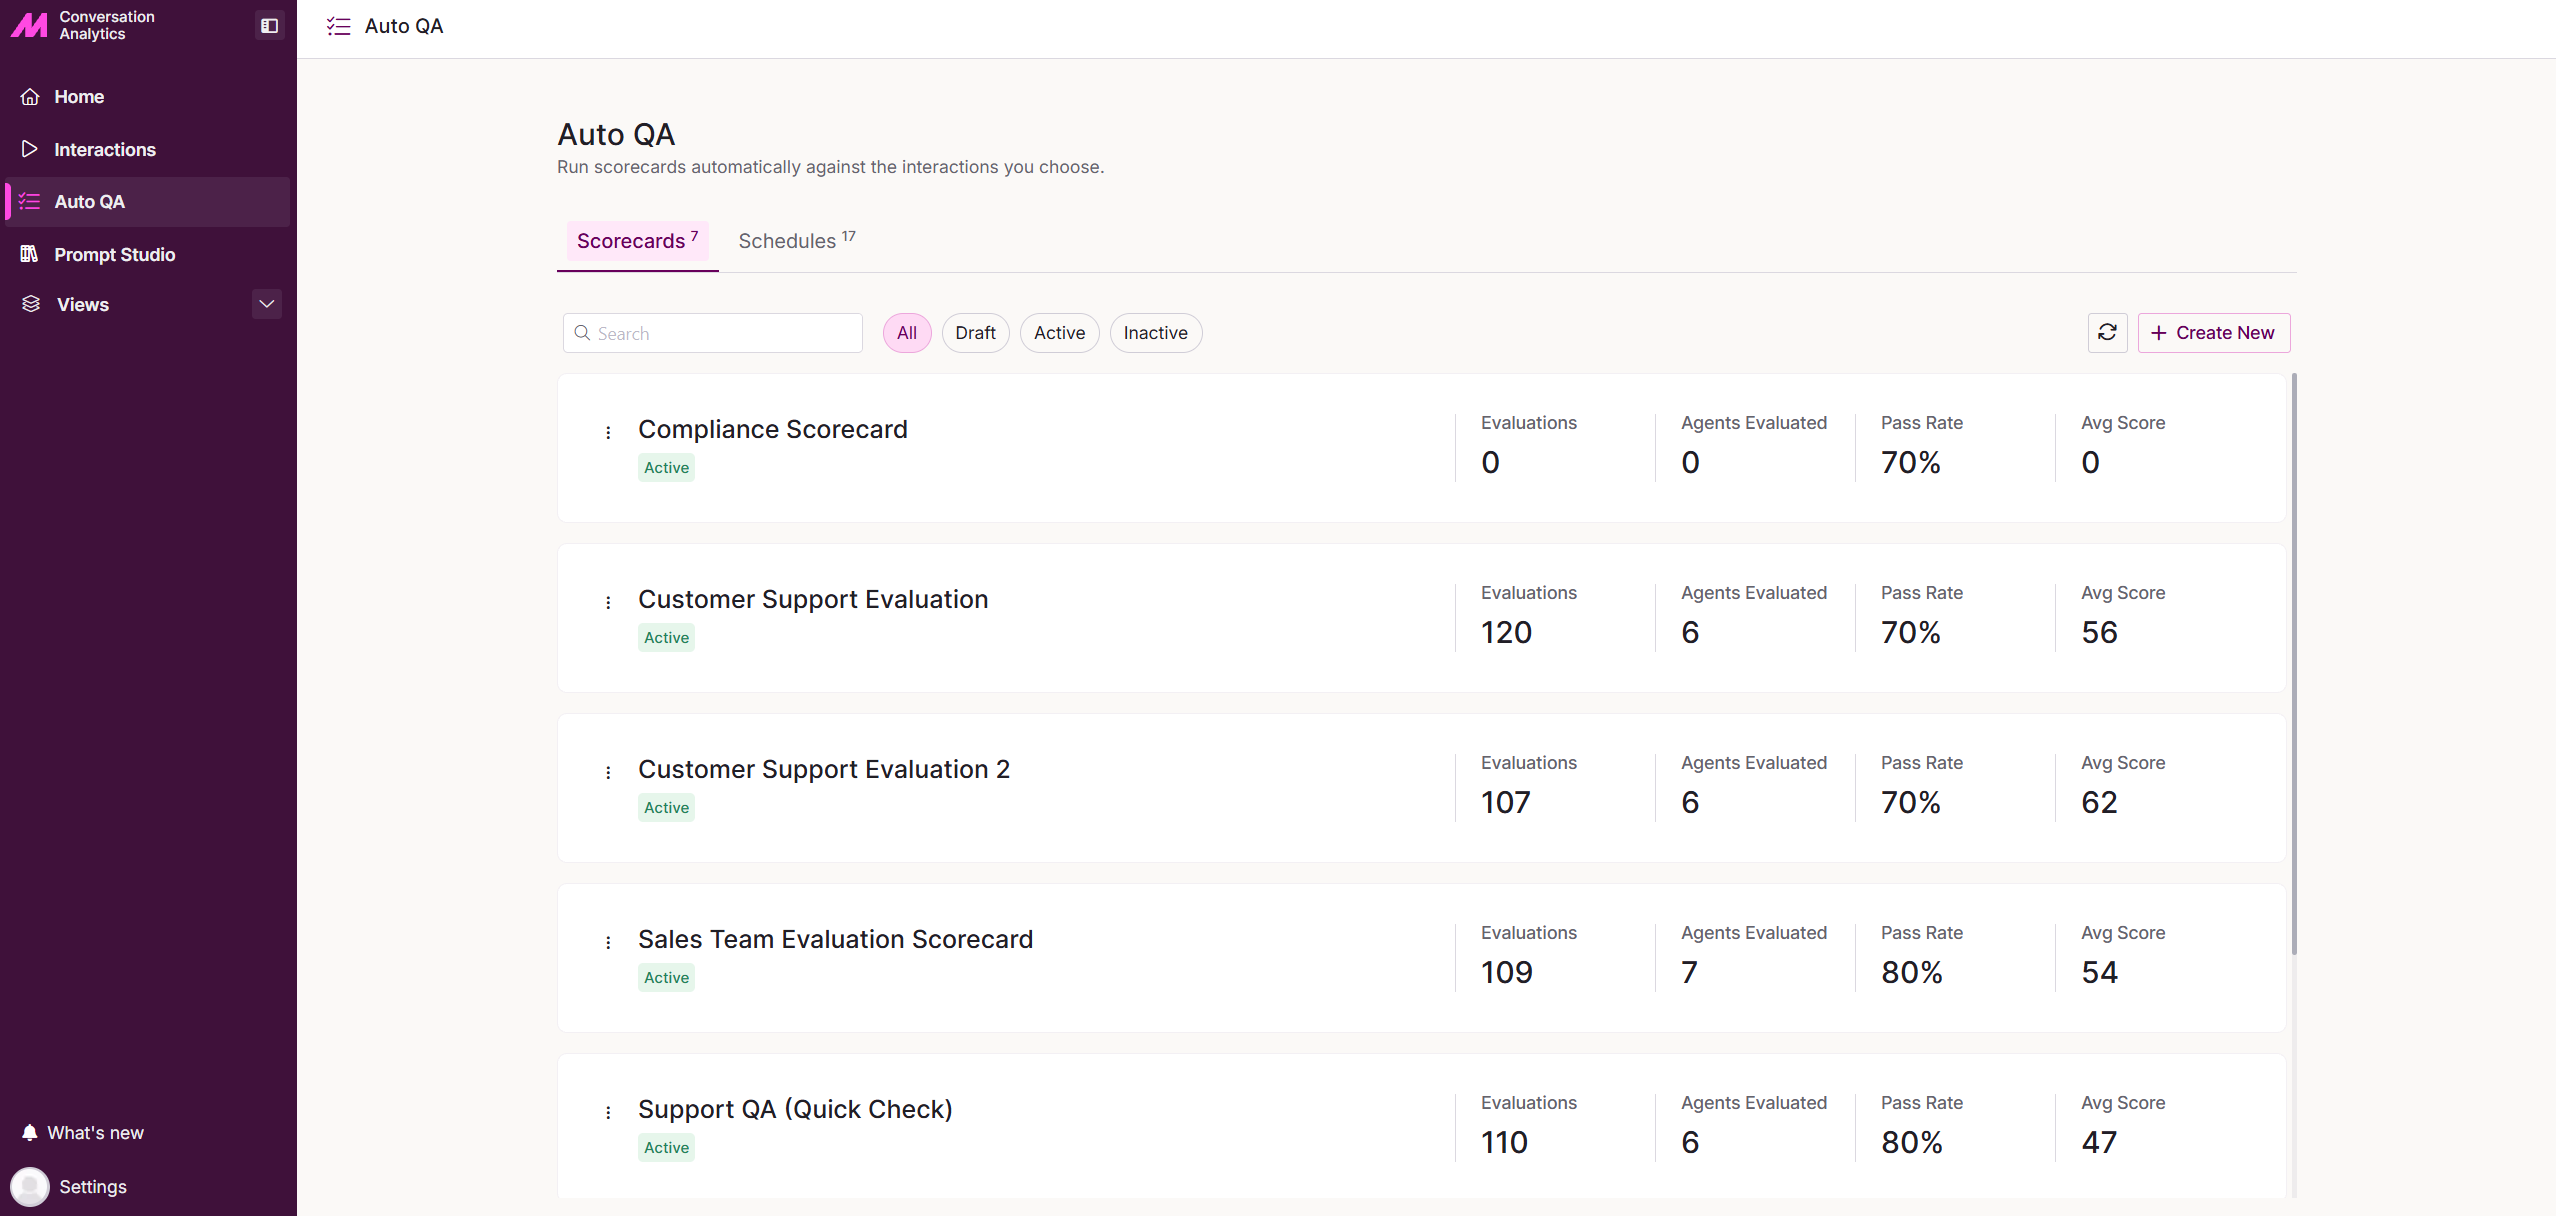The image size is (2556, 1216).
Task: Click Create New button
Action: pyautogui.click(x=2214, y=333)
